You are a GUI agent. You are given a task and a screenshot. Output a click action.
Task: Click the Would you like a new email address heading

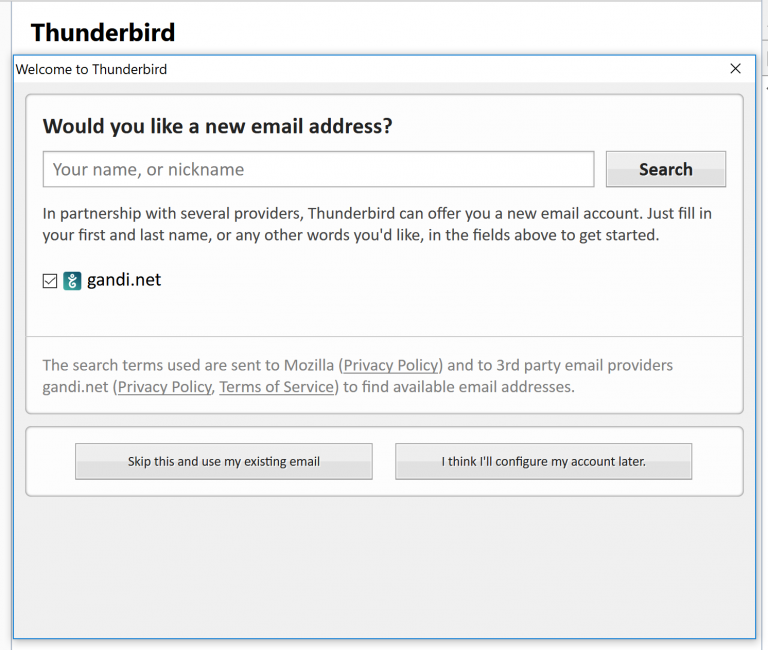coord(217,126)
